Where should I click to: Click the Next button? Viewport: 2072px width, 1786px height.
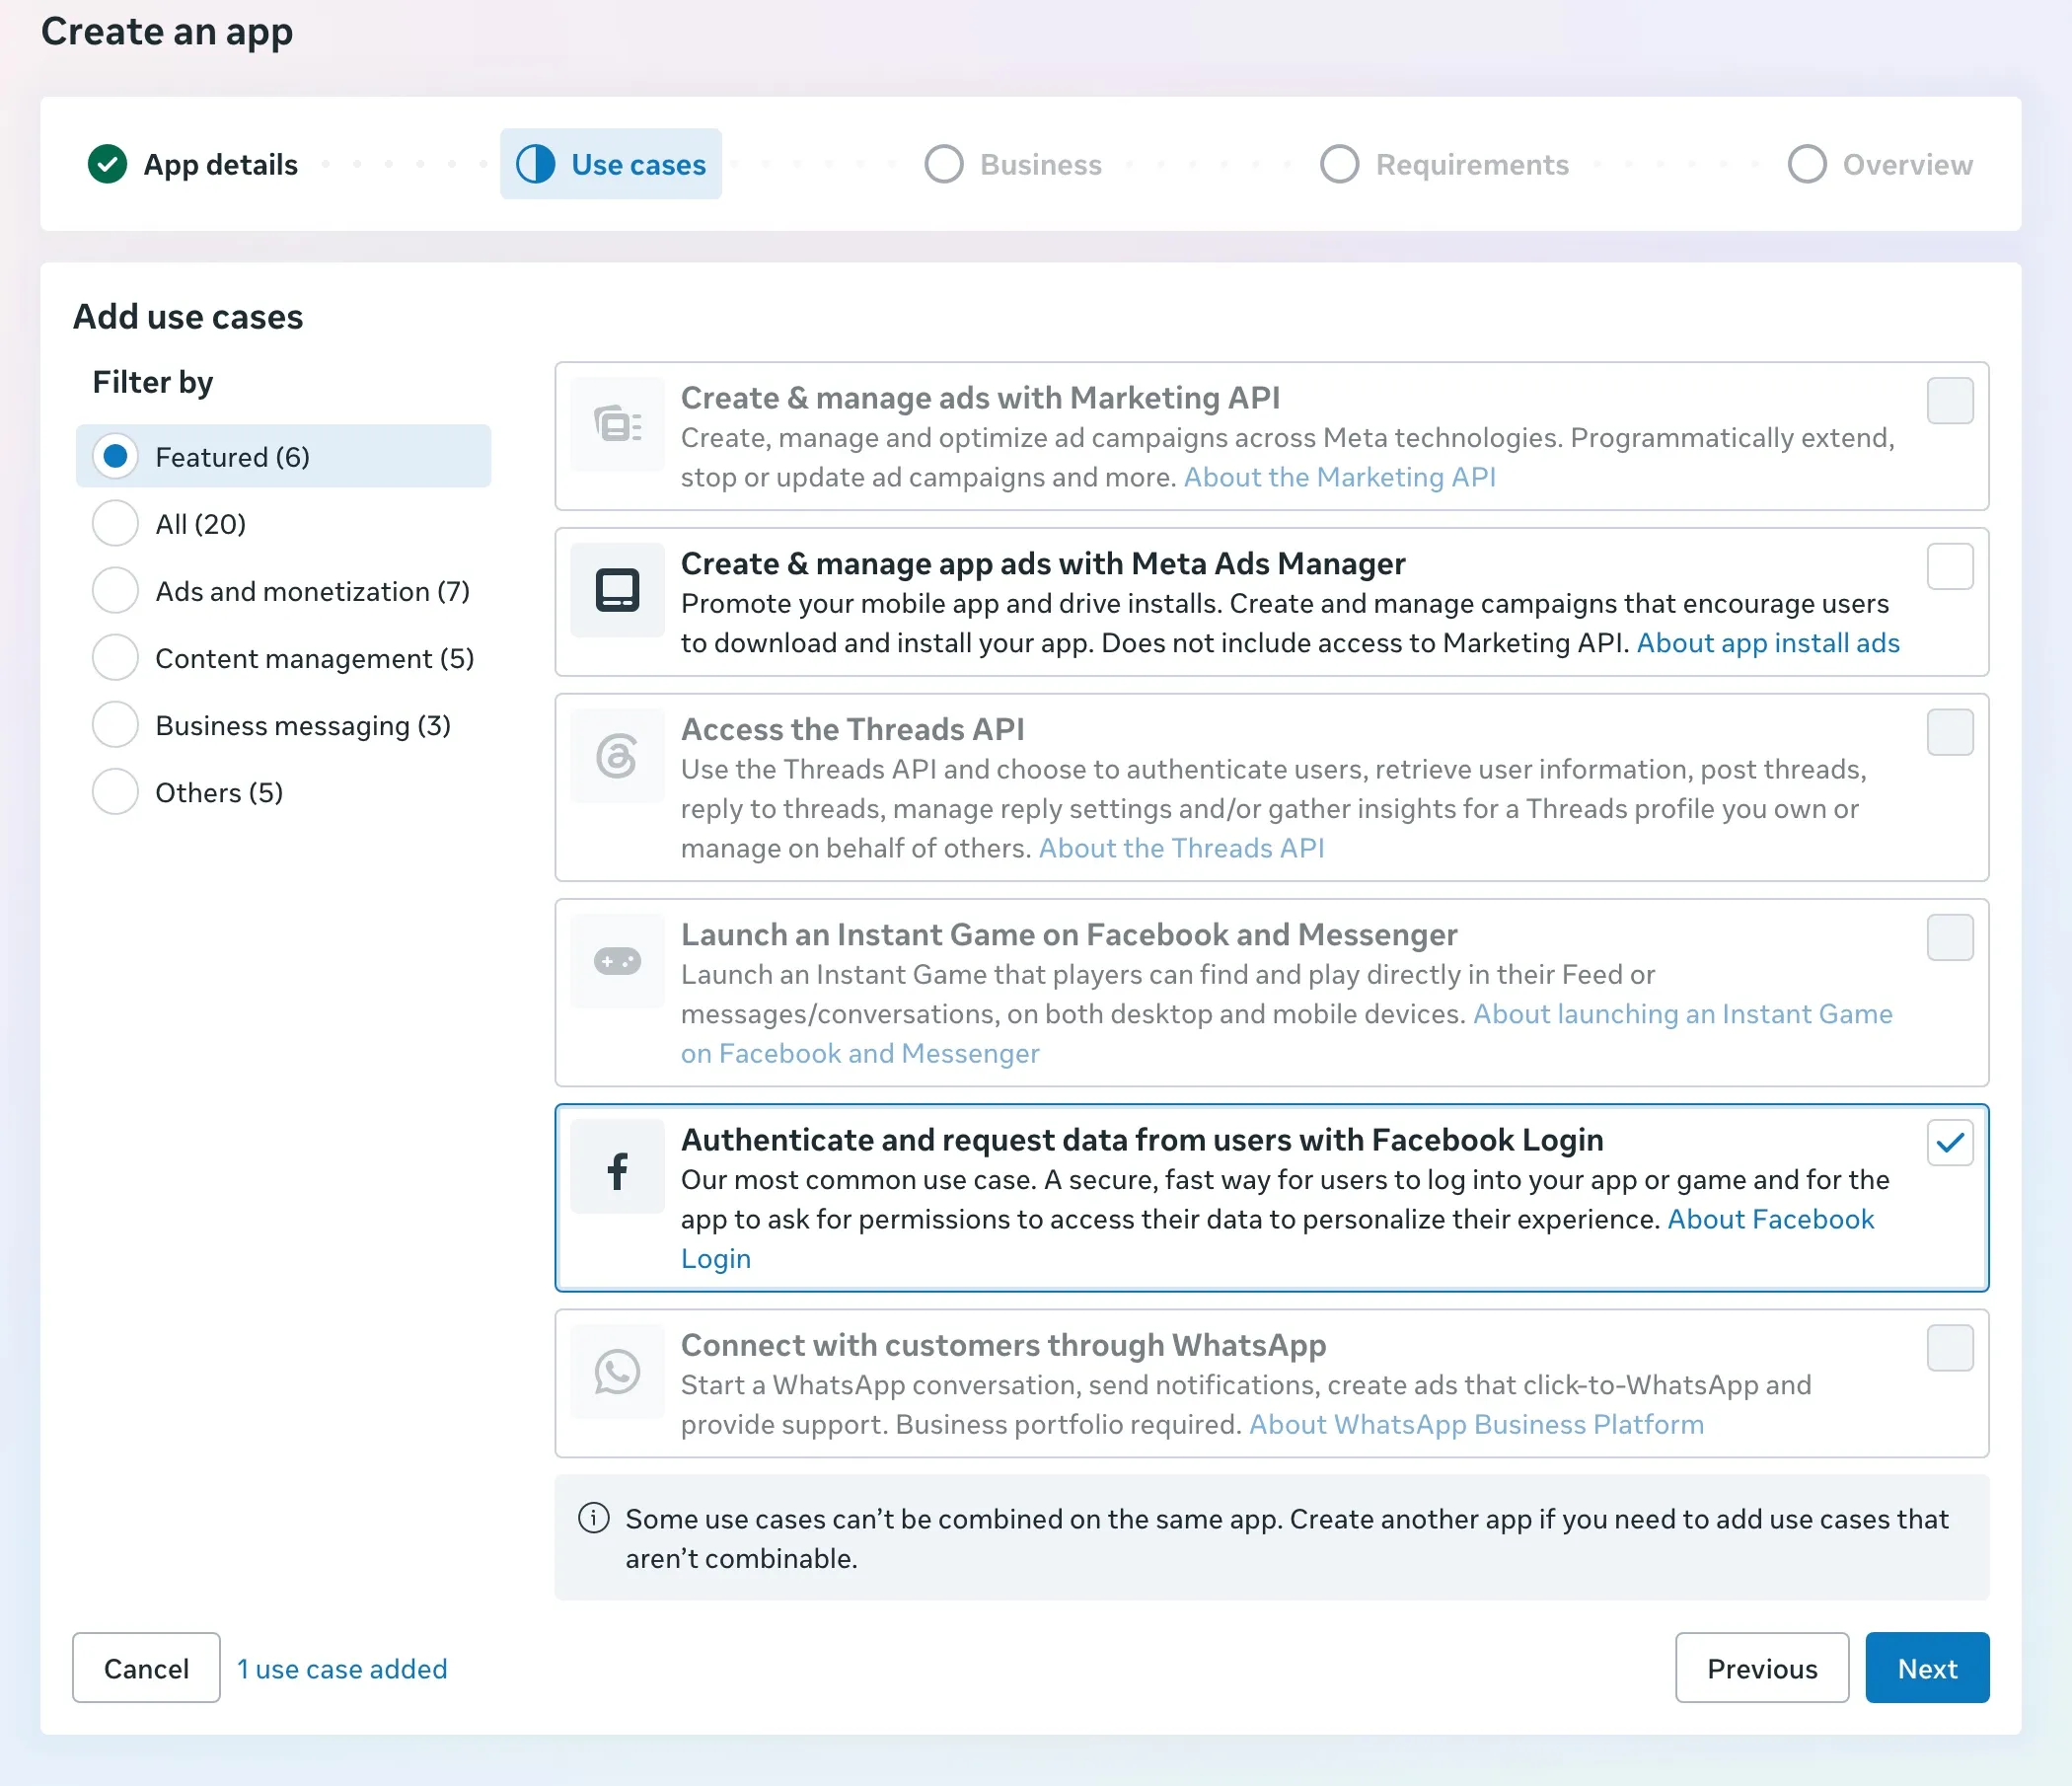coord(1927,1668)
